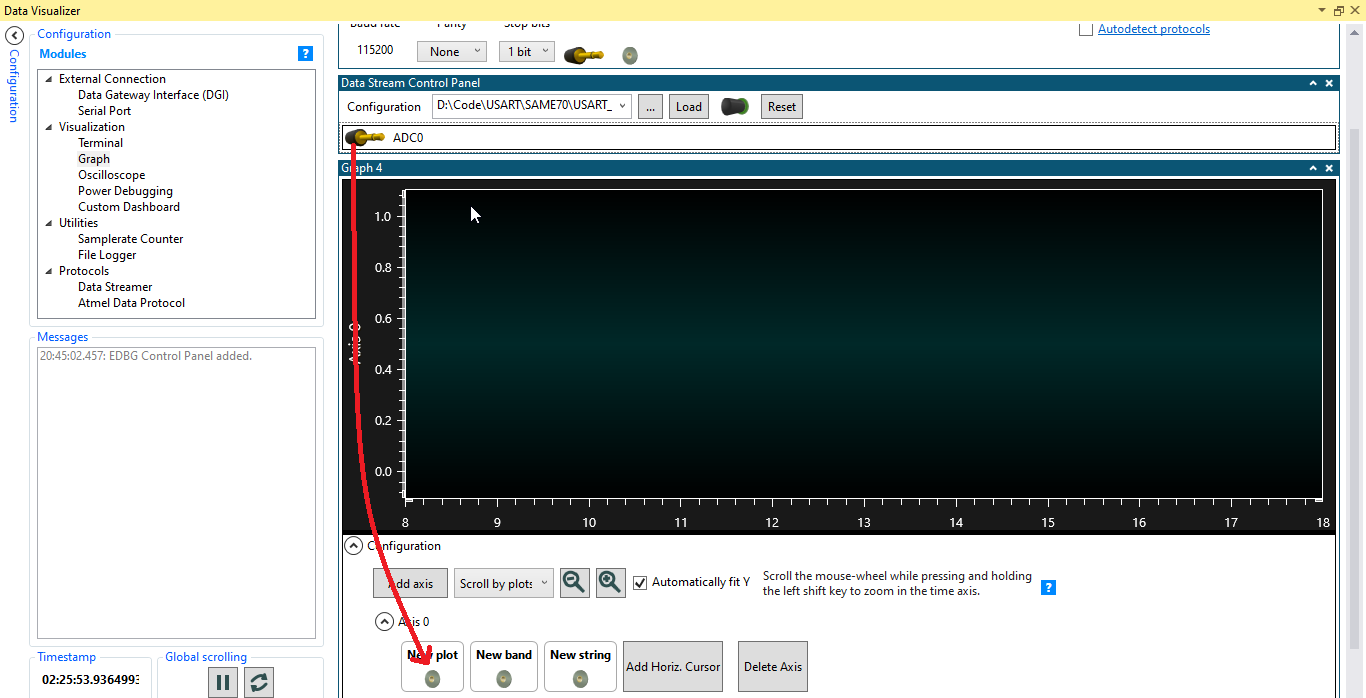The height and width of the screenshot is (698, 1366).
Task: Collapse the Utilities tree node
Action: point(48,223)
